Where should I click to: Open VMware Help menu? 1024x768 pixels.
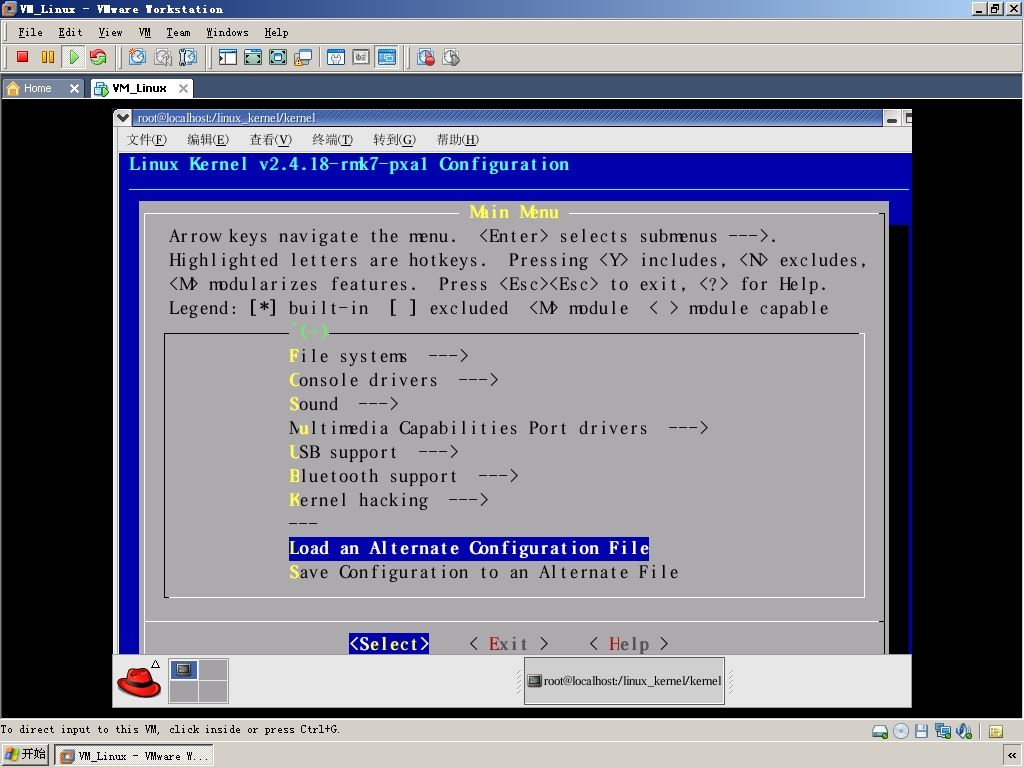[x=276, y=32]
